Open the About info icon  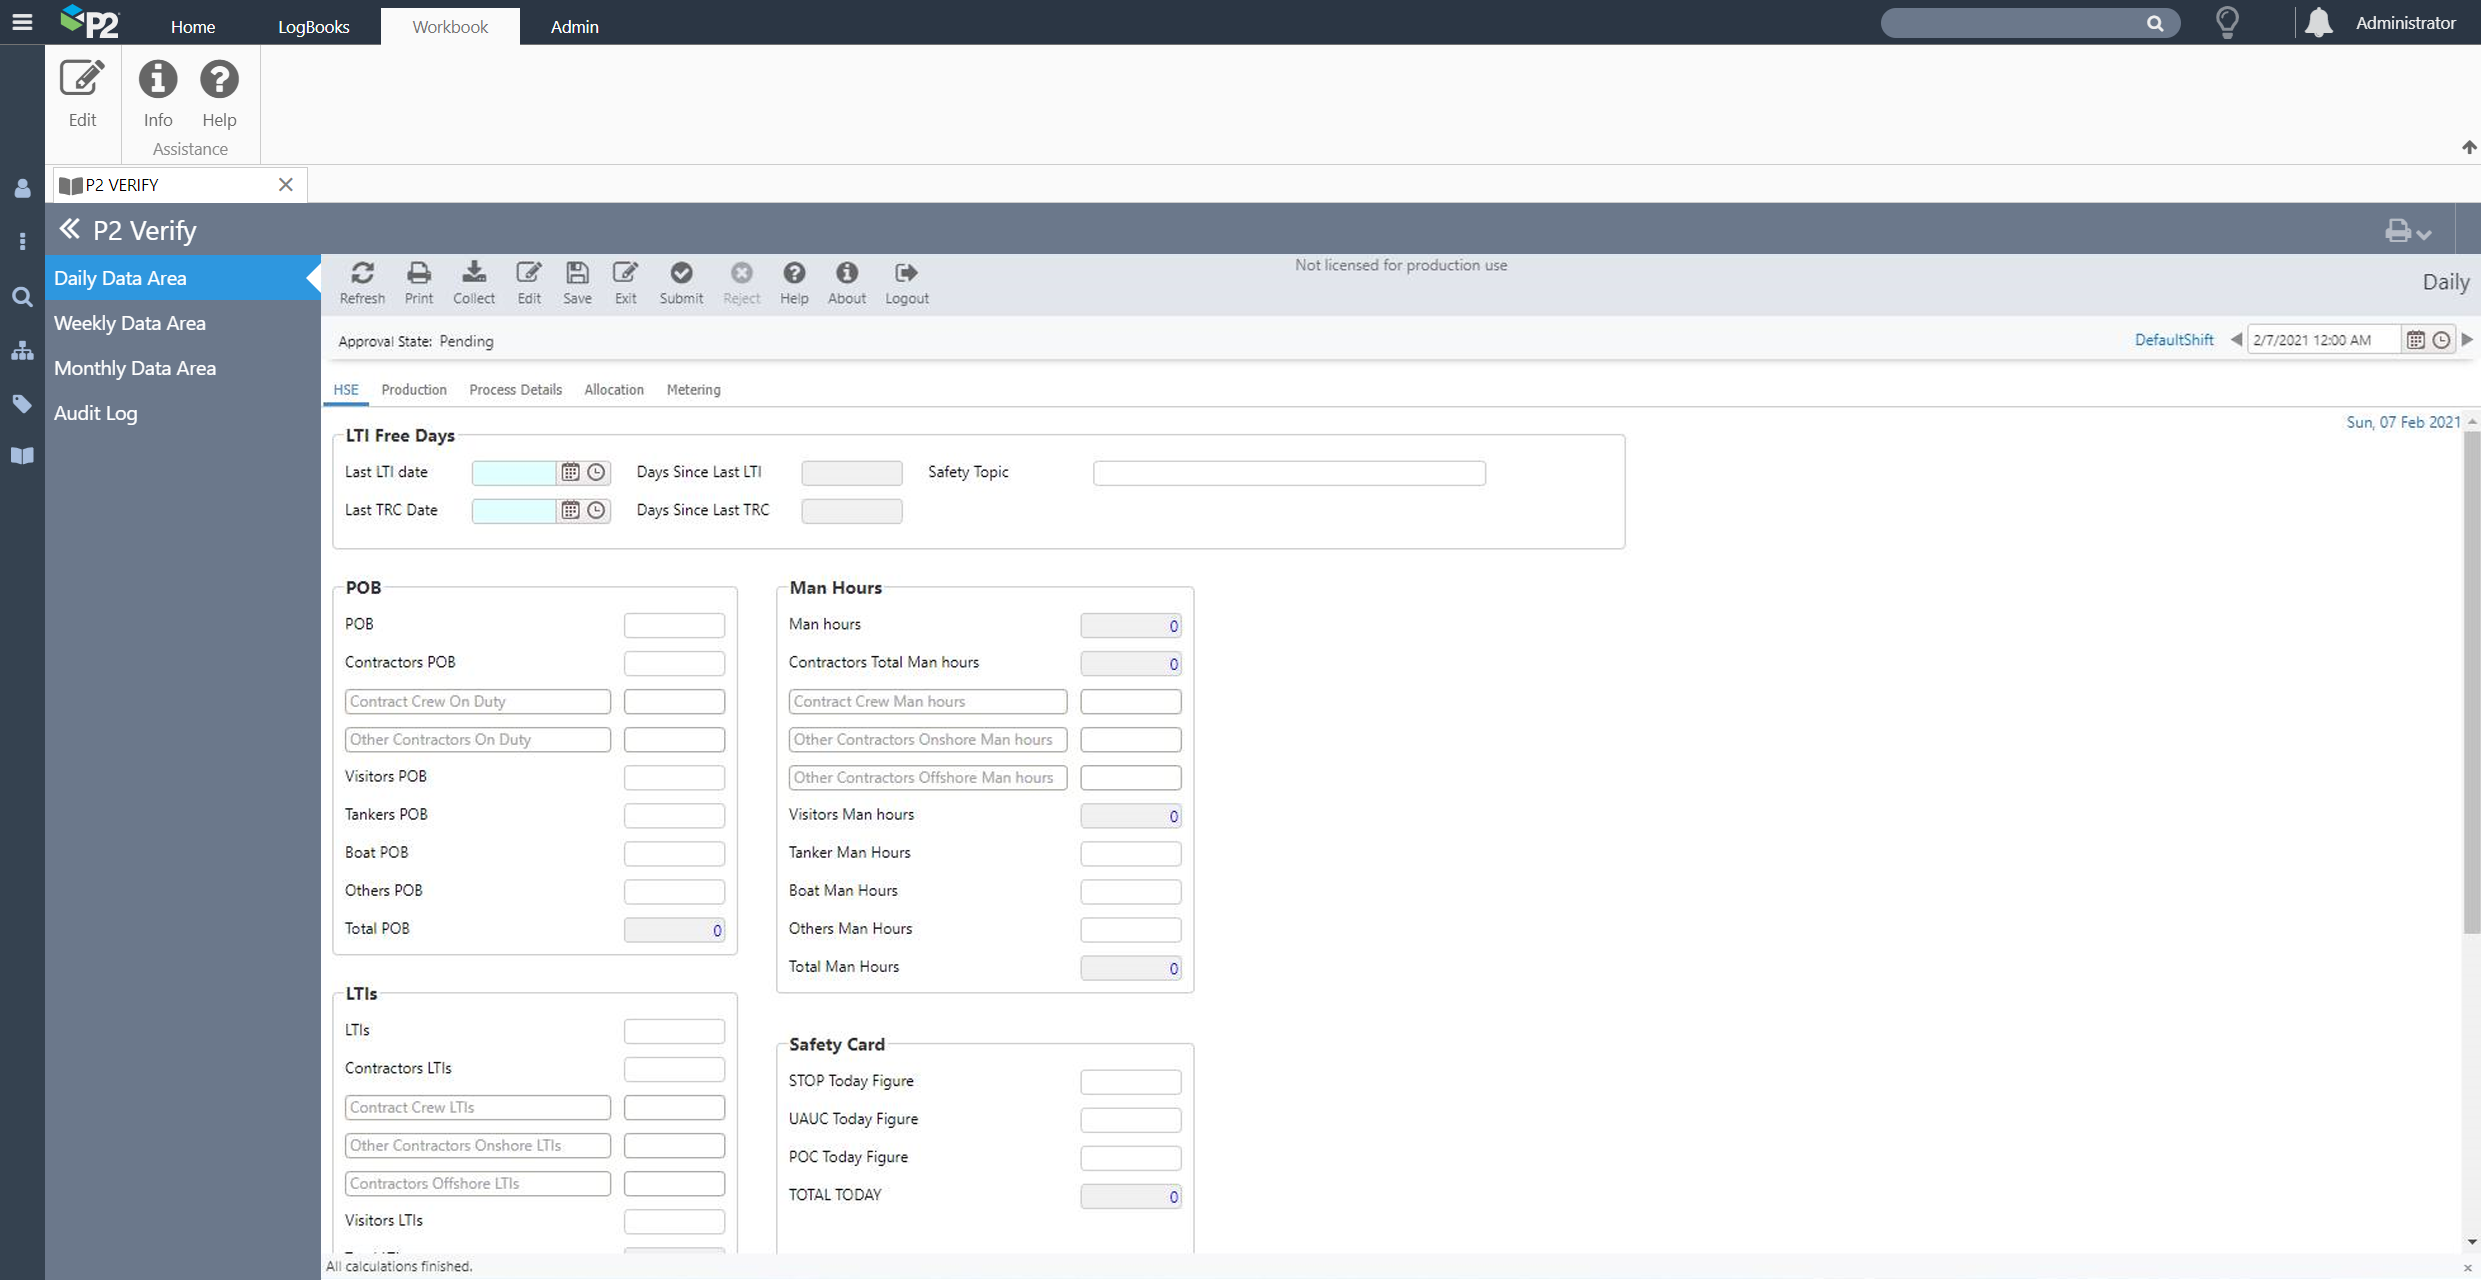coord(846,273)
